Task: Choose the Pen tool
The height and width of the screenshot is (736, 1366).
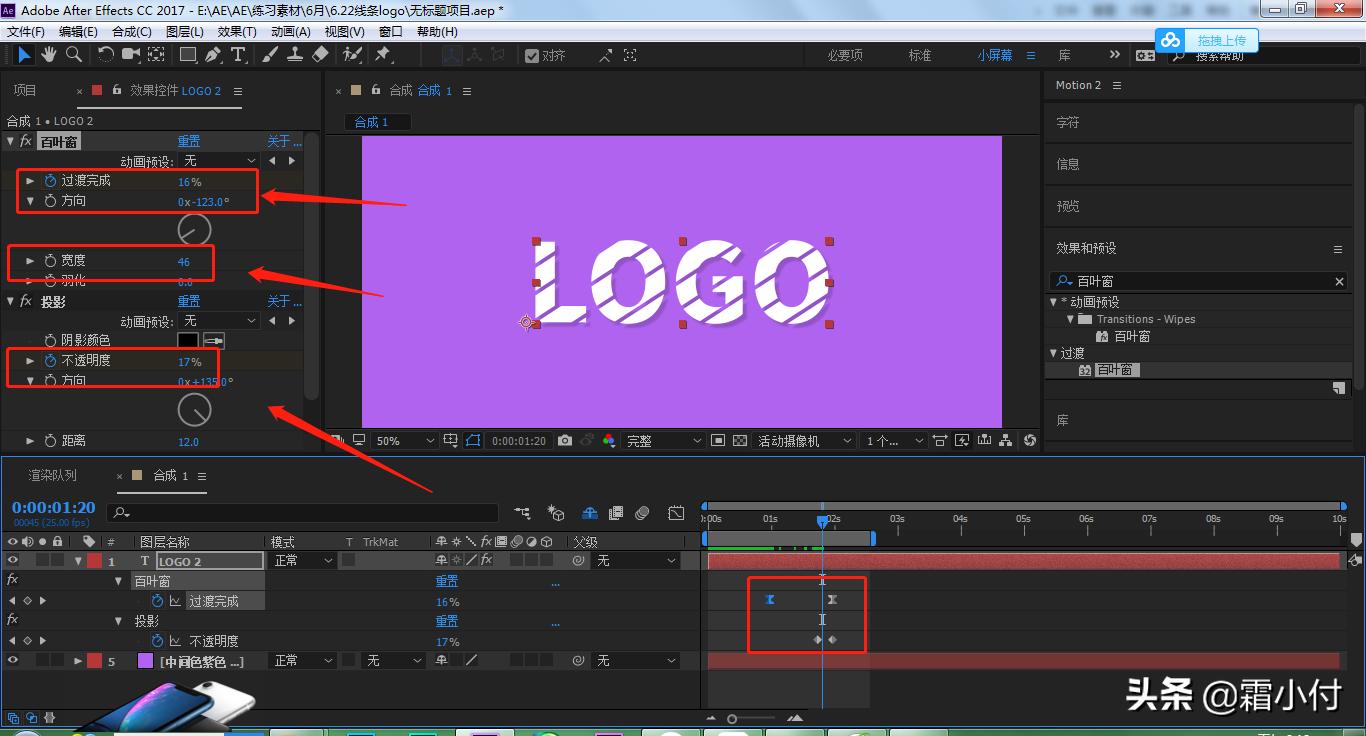Action: point(213,55)
